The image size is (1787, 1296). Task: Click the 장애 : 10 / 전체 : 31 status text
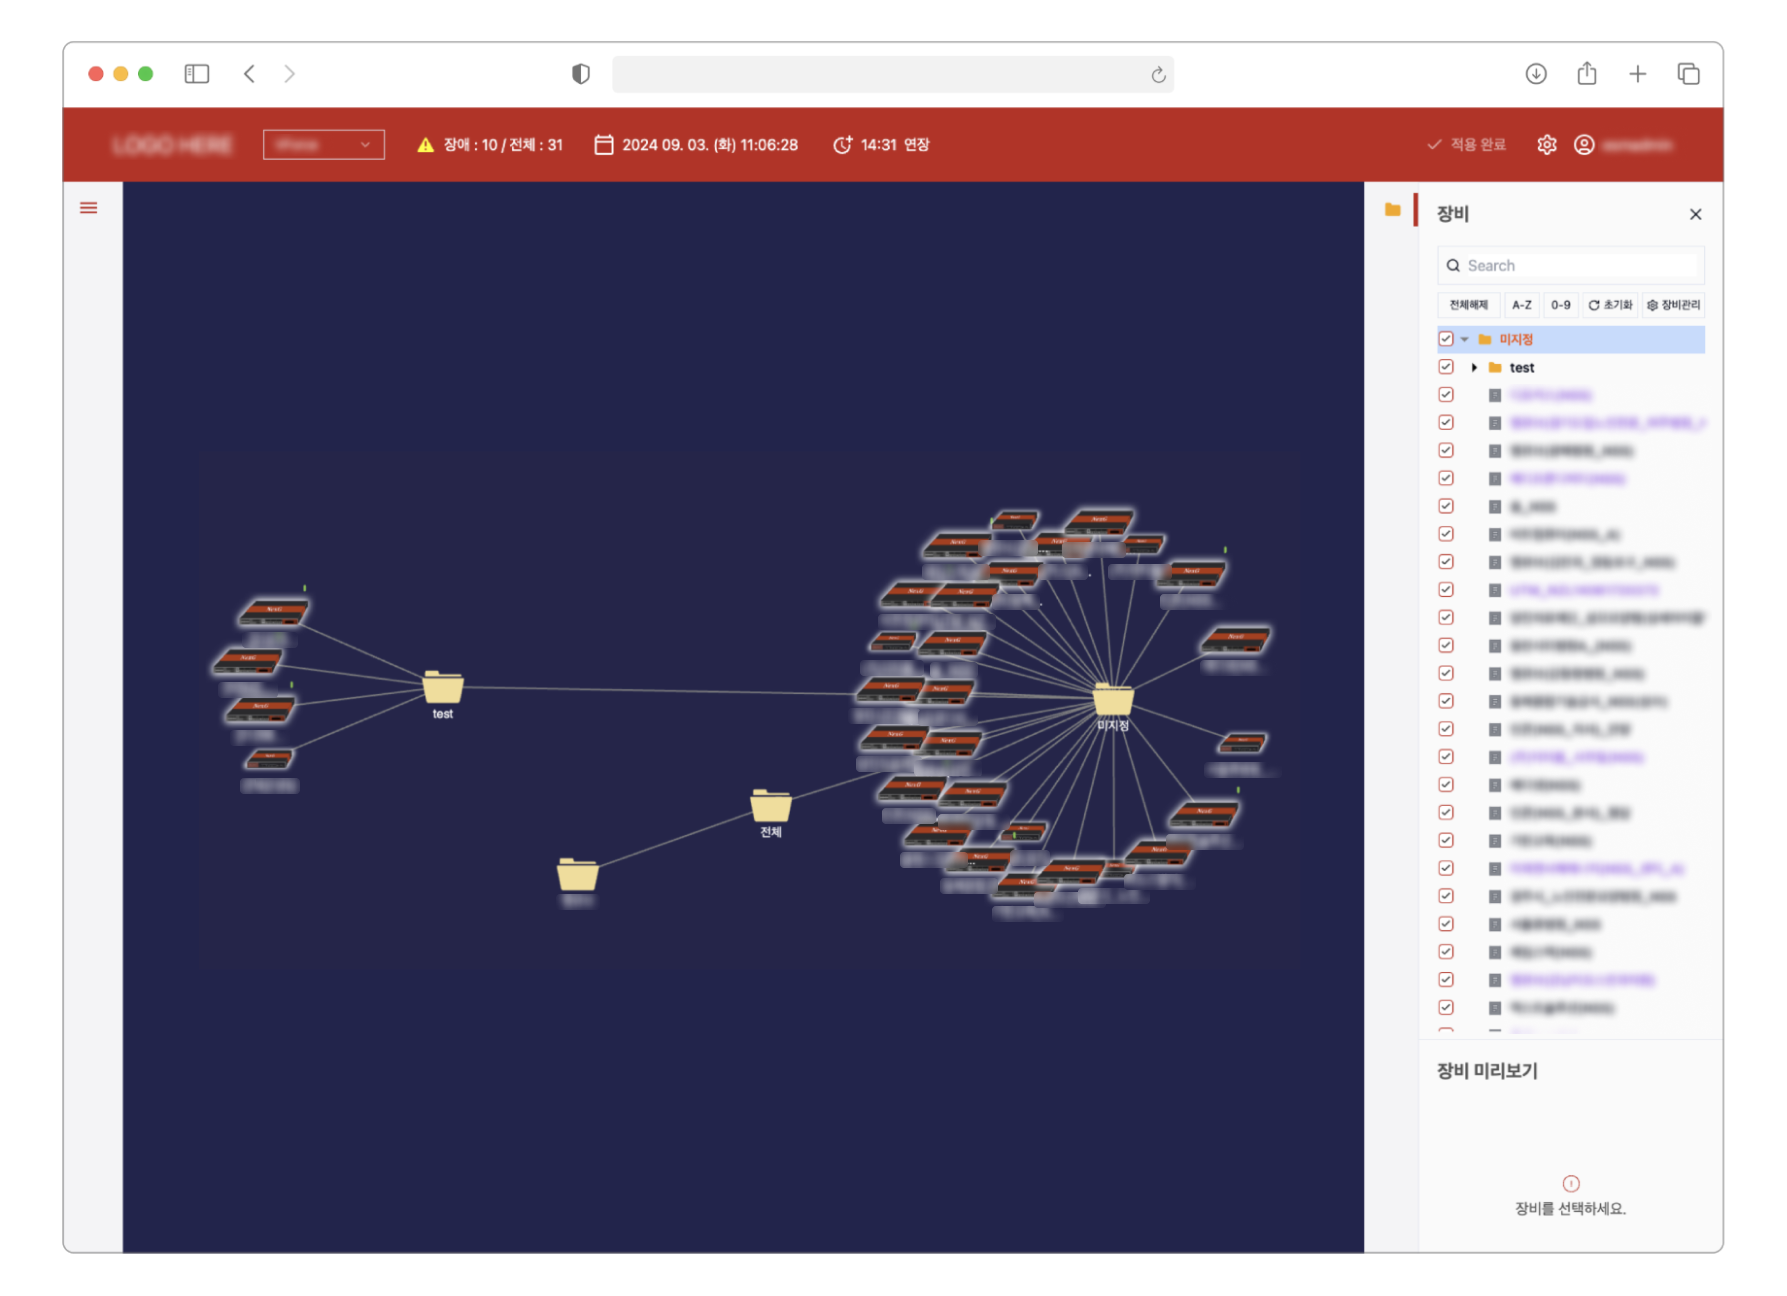point(503,145)
